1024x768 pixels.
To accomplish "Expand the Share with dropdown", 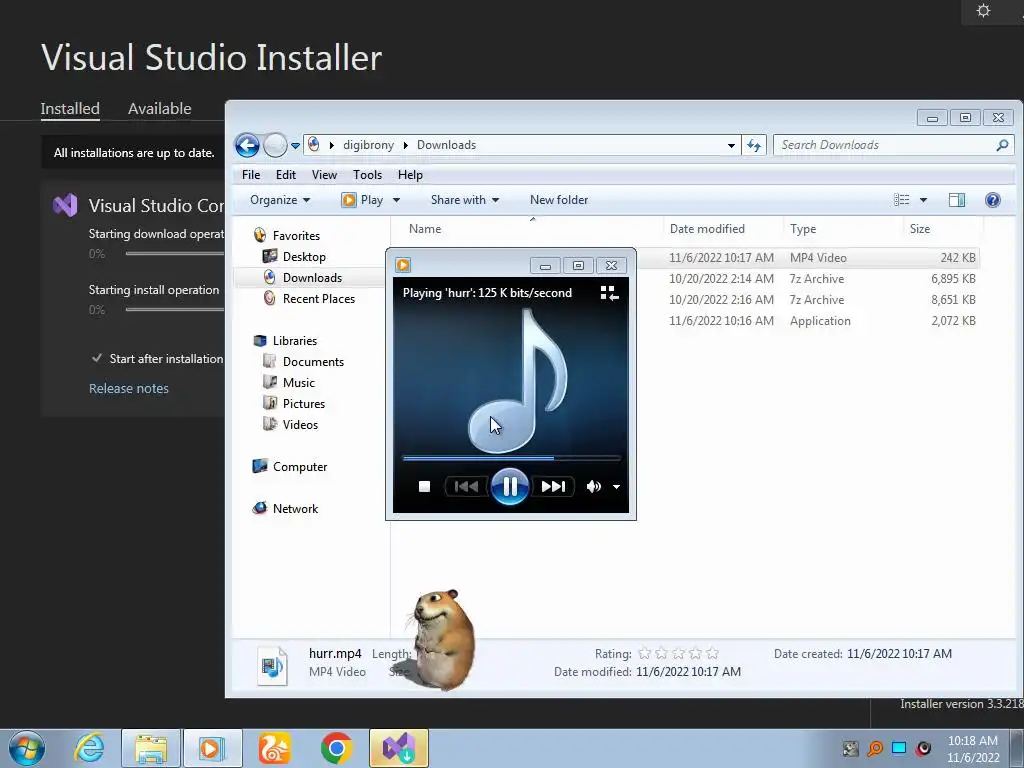I will coord(464,200).
